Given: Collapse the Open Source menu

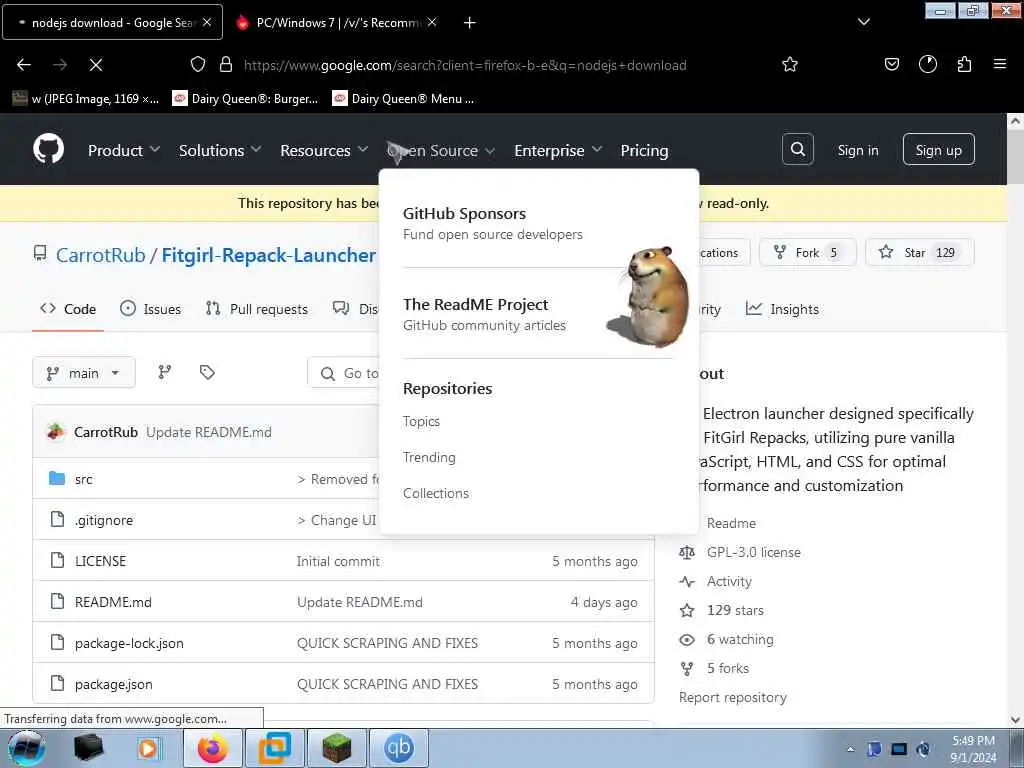Looking at the screenshot, I should 441,150.
